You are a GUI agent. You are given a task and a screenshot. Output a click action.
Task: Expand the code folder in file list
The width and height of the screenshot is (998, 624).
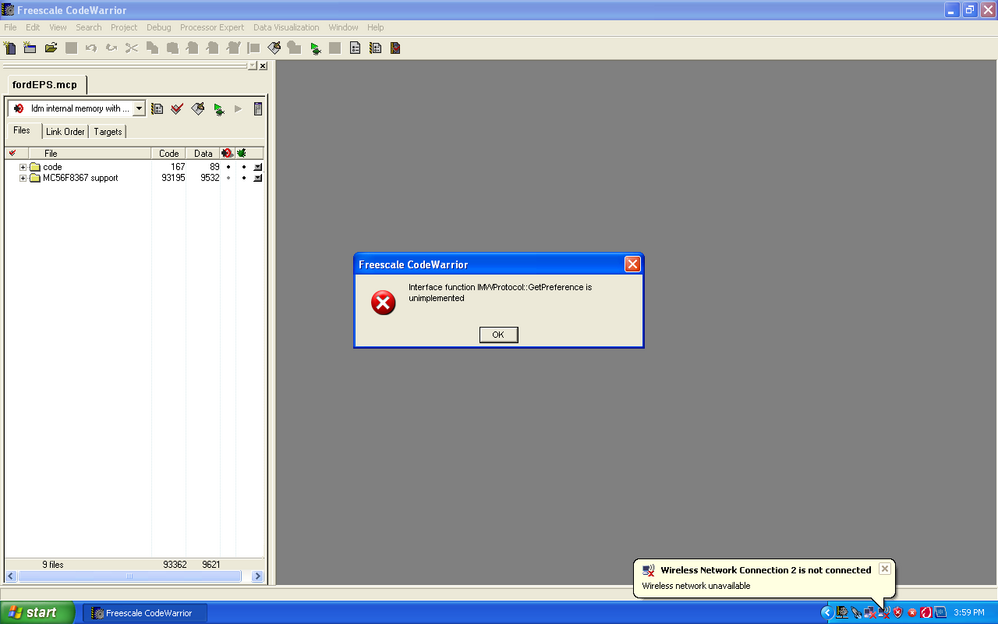[22, 165]
